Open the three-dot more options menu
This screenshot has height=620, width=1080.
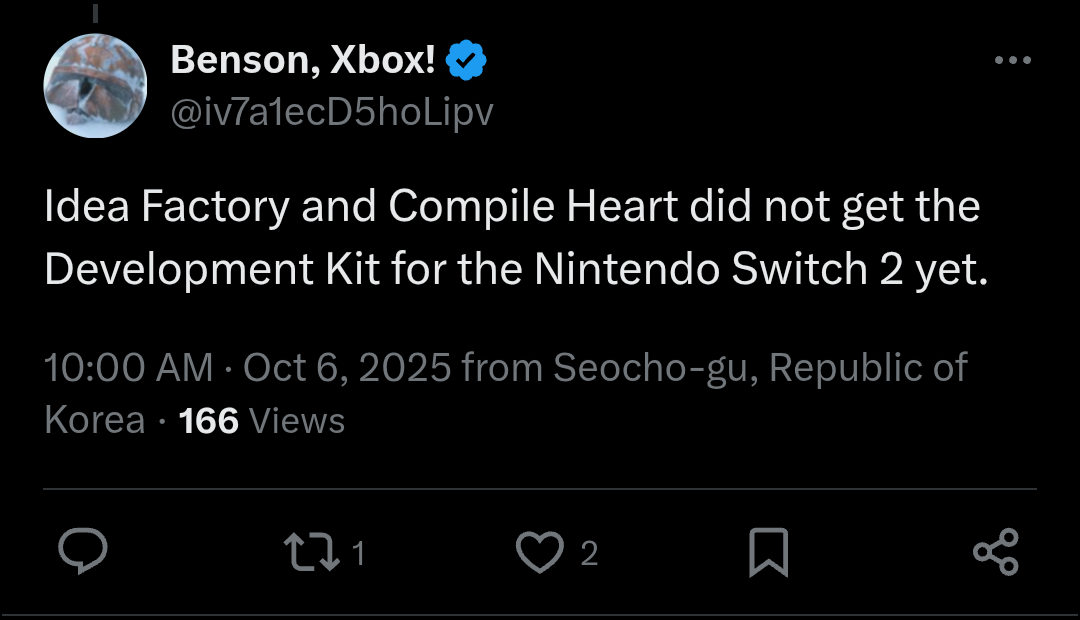click(x=1012, y=61)
